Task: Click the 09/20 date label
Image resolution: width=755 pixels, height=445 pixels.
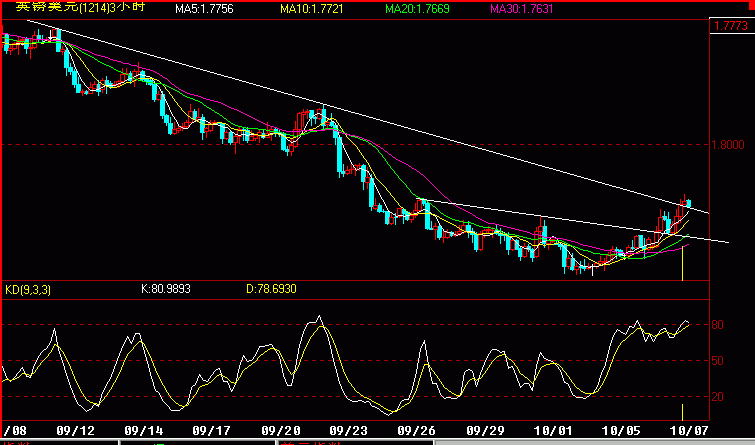Action: (281, 430)
